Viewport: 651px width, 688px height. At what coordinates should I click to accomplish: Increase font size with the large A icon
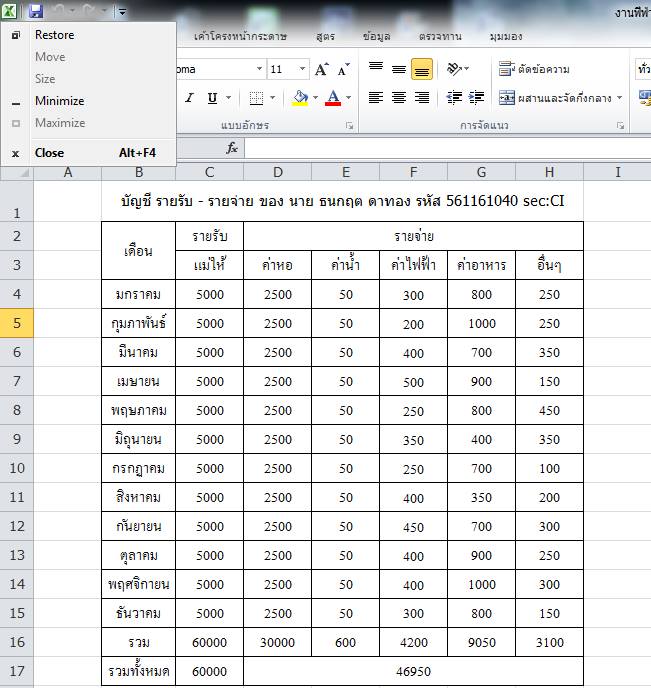pyautogui.click(x=322, y=69)
